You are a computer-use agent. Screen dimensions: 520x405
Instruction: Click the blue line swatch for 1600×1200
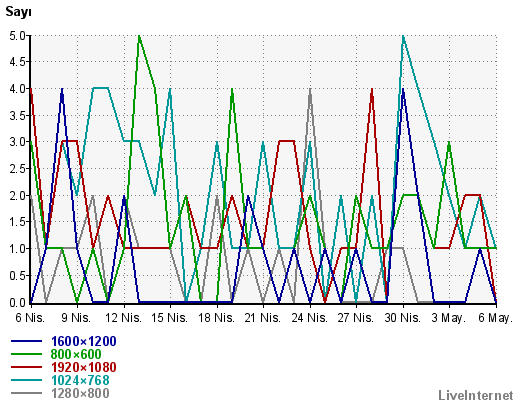pyautogui.click(x=27, y=341)
